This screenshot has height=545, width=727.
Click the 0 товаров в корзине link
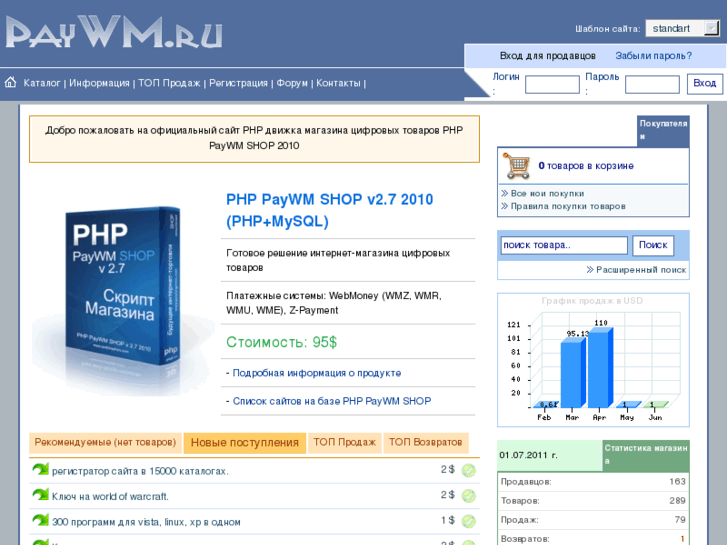pos(586,166)
